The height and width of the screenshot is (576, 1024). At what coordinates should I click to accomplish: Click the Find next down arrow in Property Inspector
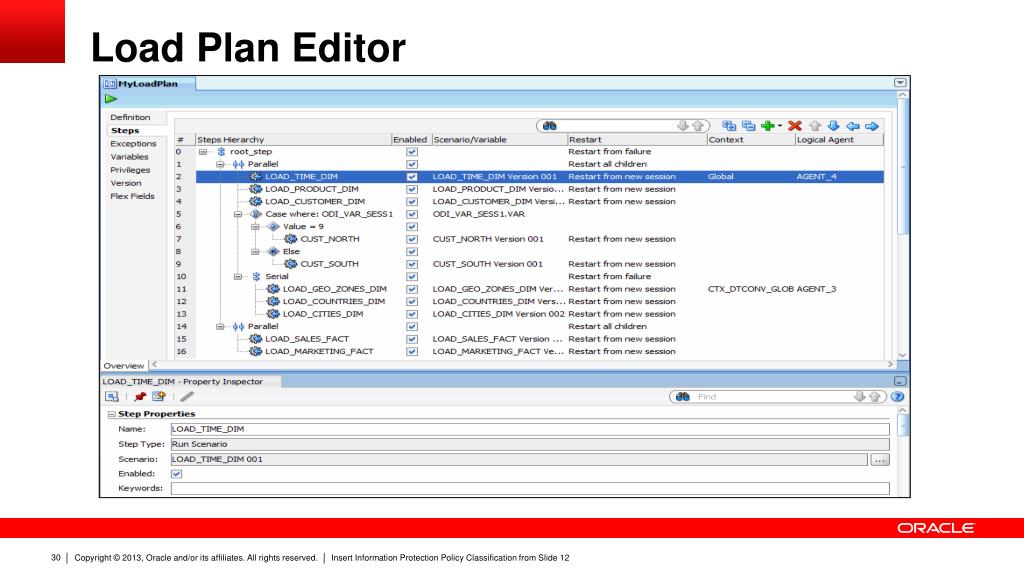tap(859, 396)
